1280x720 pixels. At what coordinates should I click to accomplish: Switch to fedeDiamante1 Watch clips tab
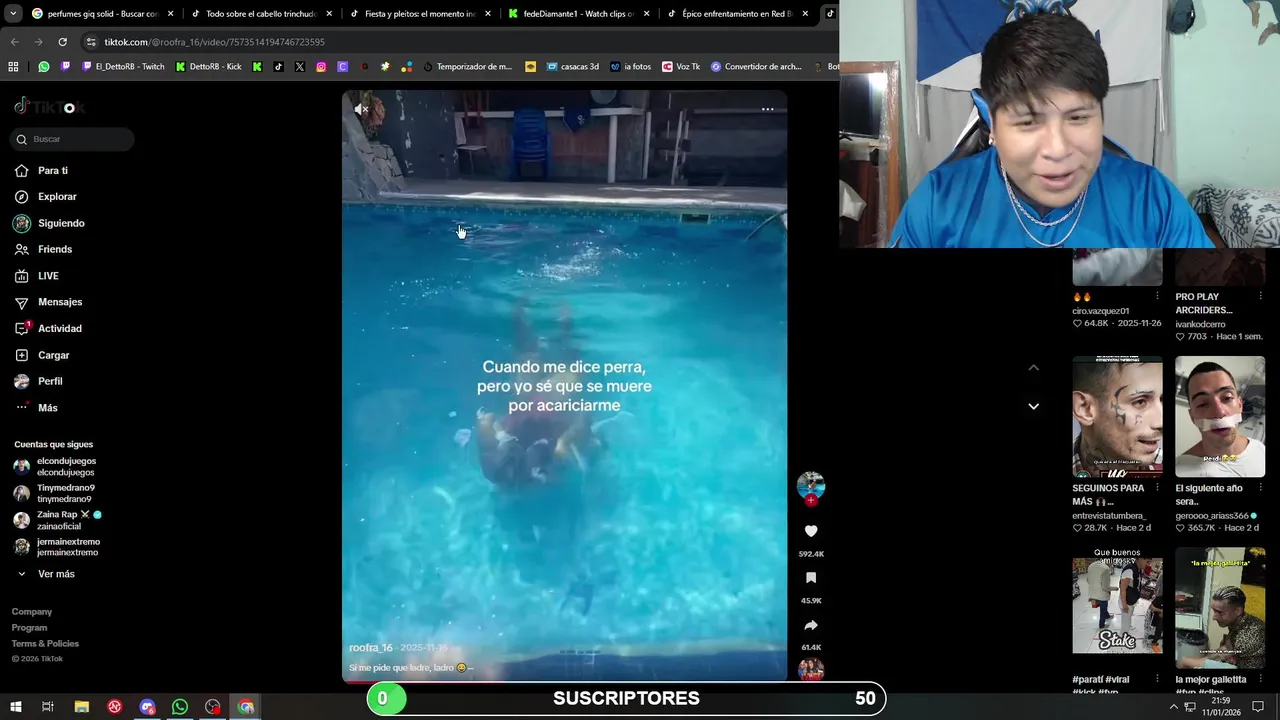pos(578,14)
